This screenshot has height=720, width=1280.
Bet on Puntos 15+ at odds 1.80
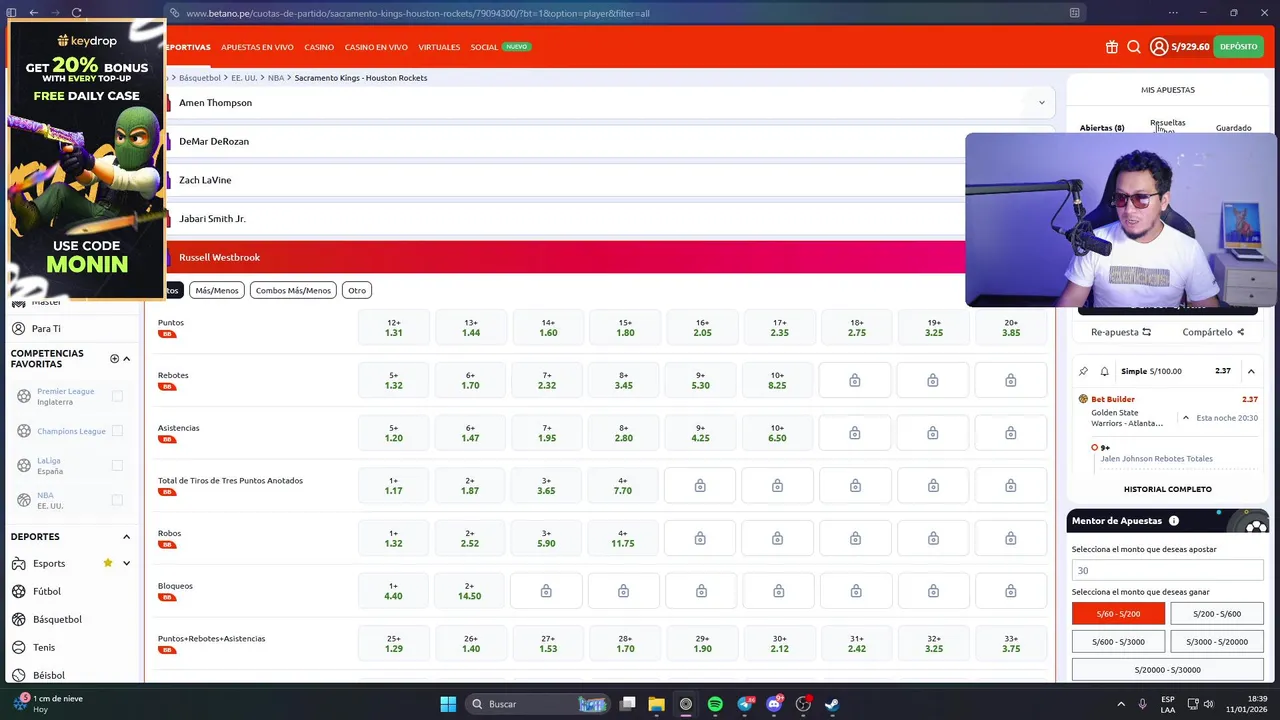click(625, 328)
